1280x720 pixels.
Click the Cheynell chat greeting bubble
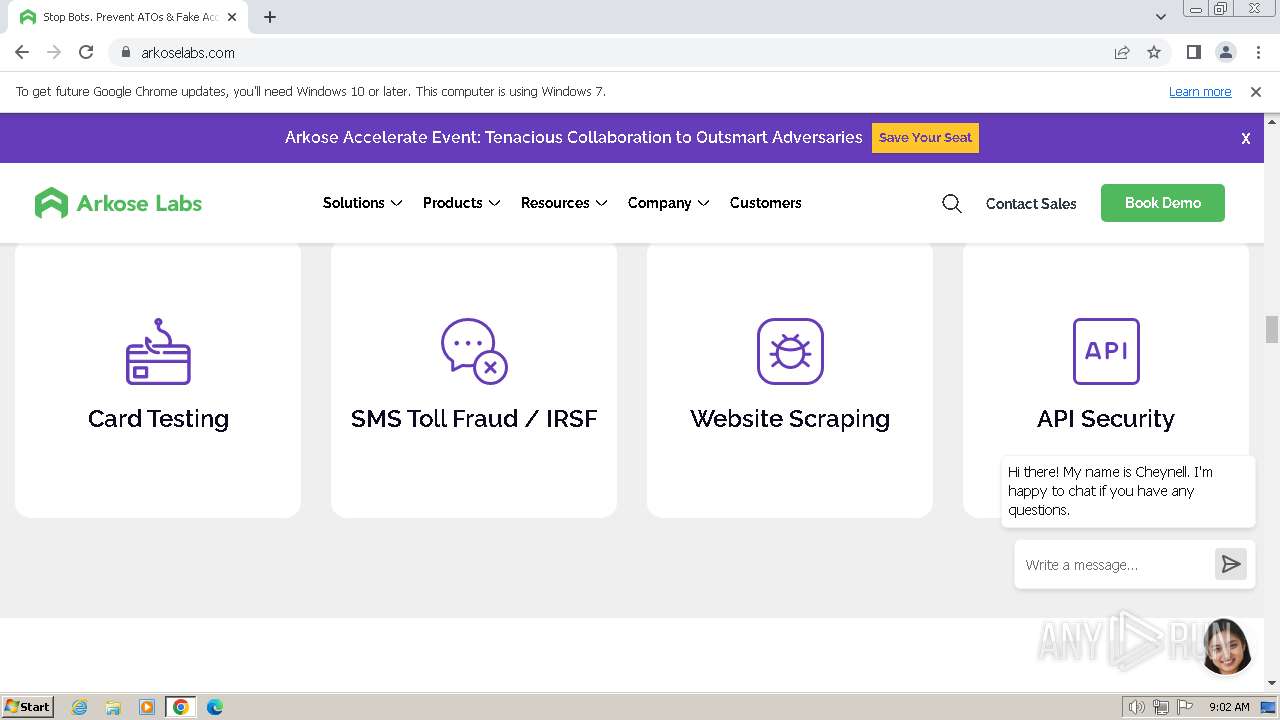[x=1128, y=491]
